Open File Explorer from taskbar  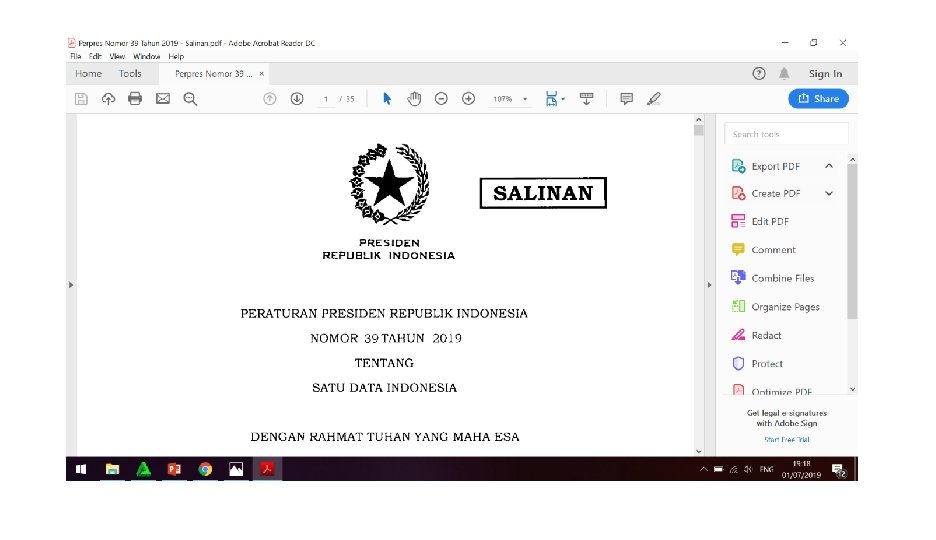(112, 470)
